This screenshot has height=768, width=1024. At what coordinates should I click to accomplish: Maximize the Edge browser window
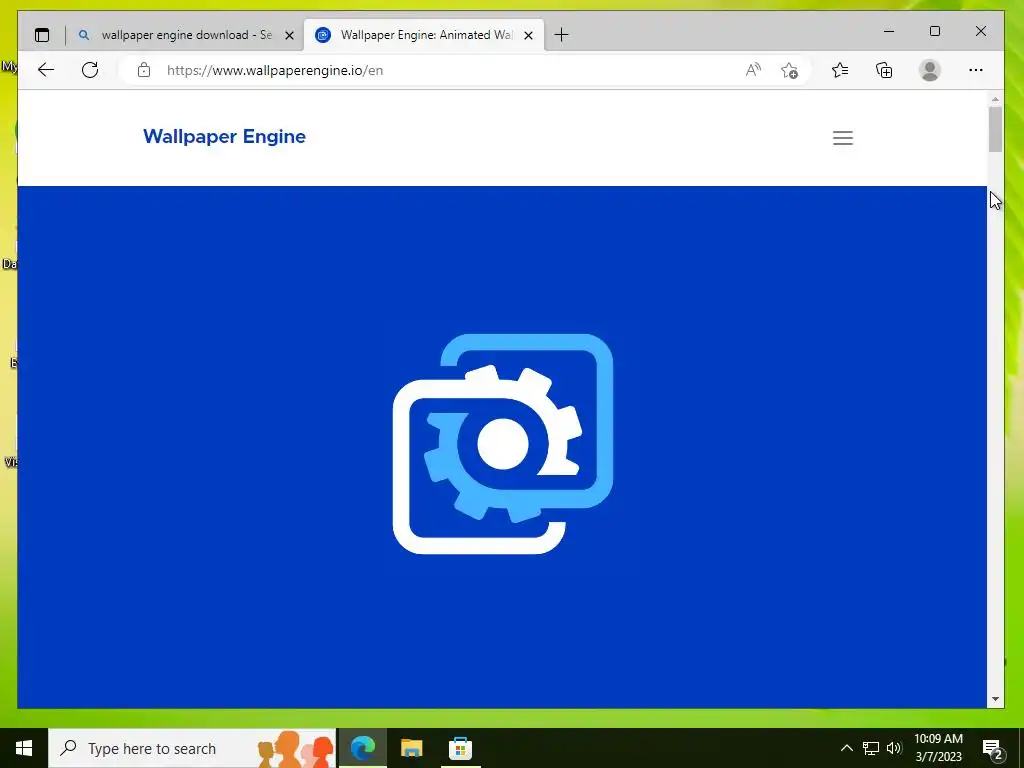coord(935,31)
